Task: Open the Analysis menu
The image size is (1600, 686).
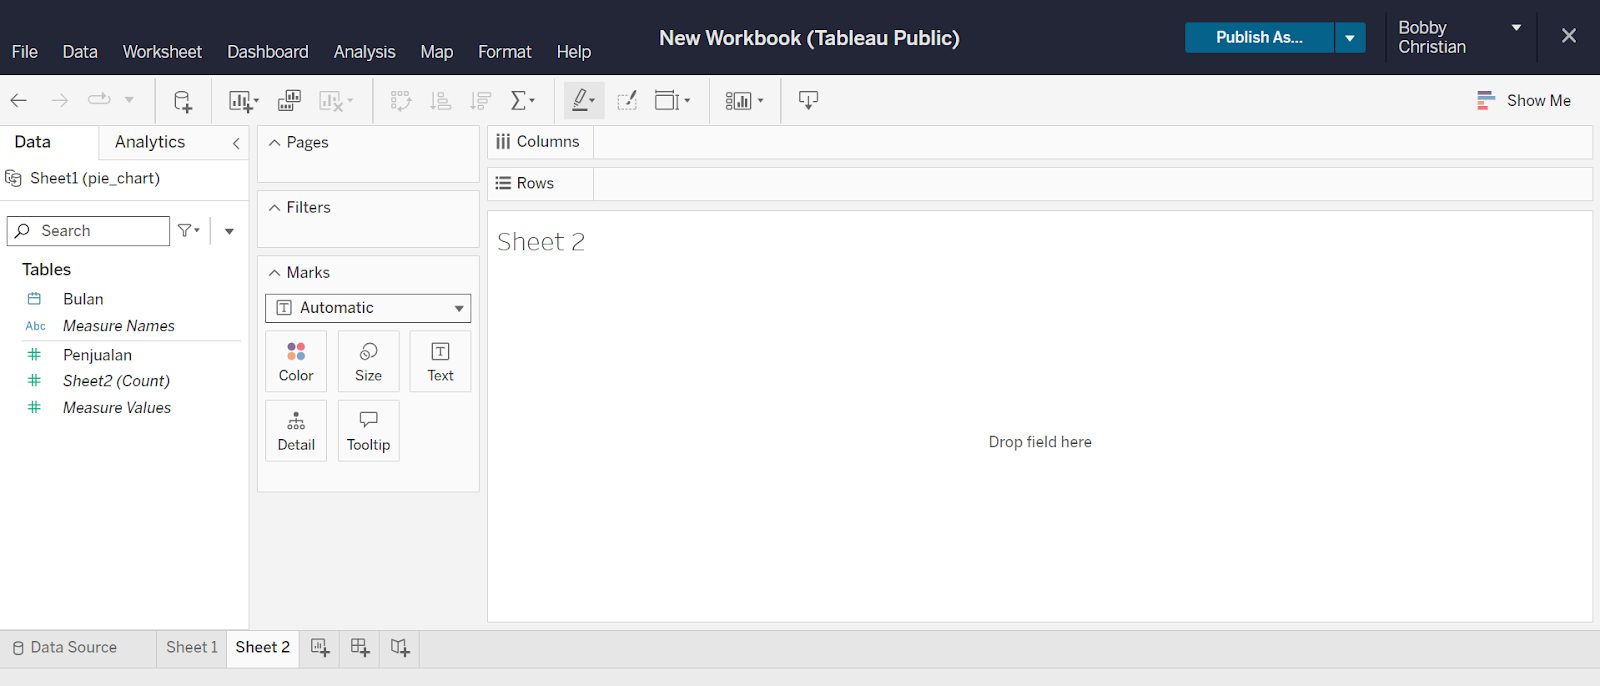Action: [365, 52]
